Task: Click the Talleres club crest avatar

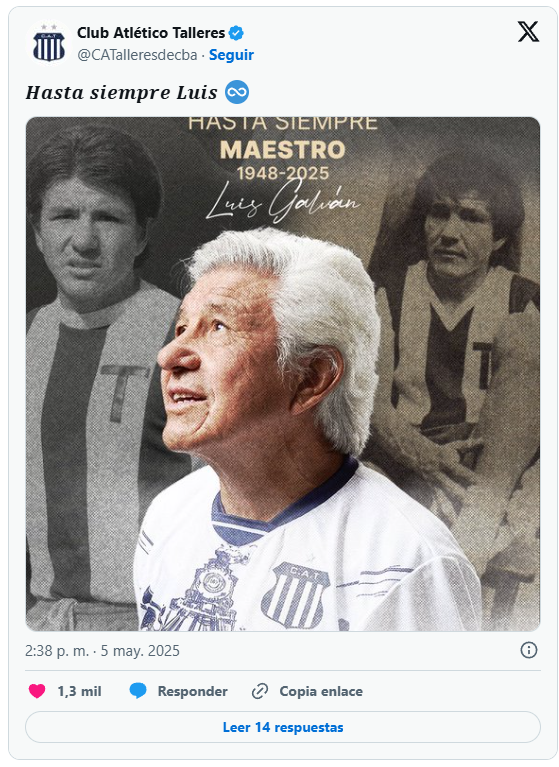Action: 48,44
